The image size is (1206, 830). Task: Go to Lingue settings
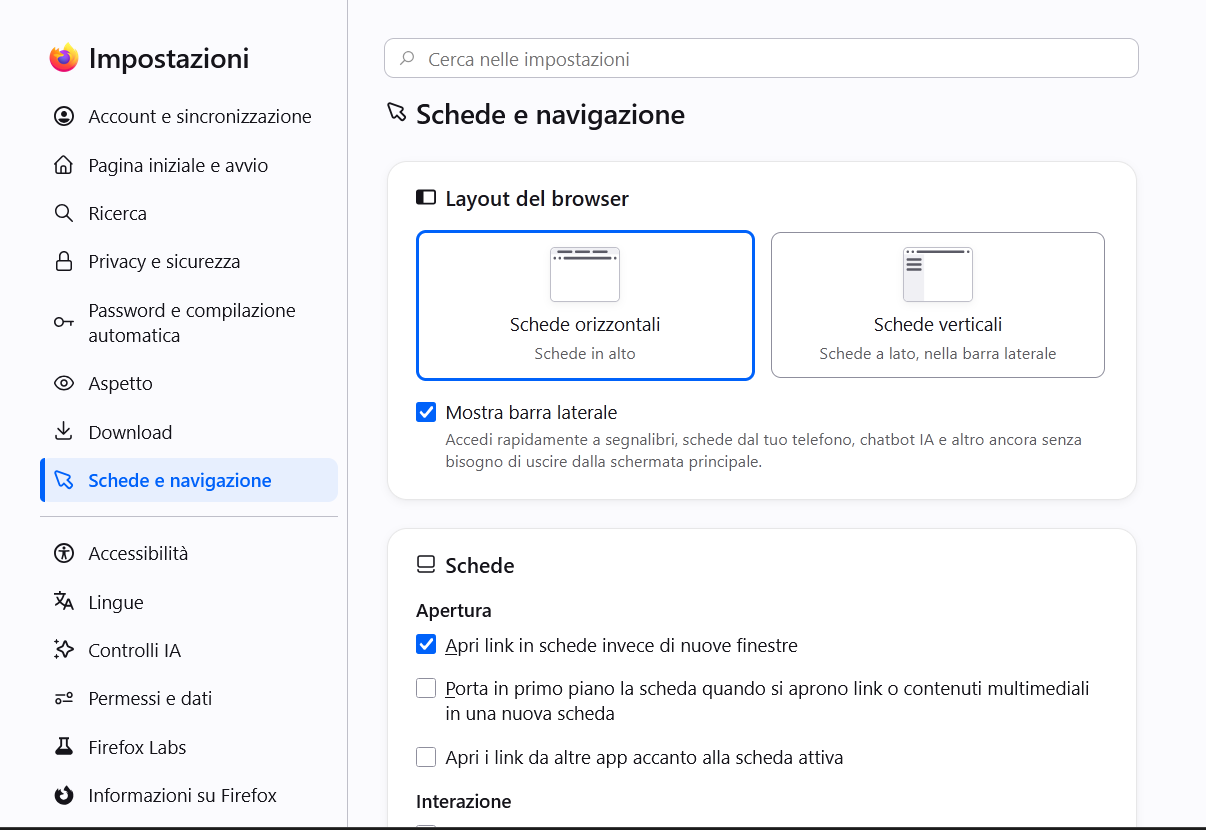(x=189, y=602)
